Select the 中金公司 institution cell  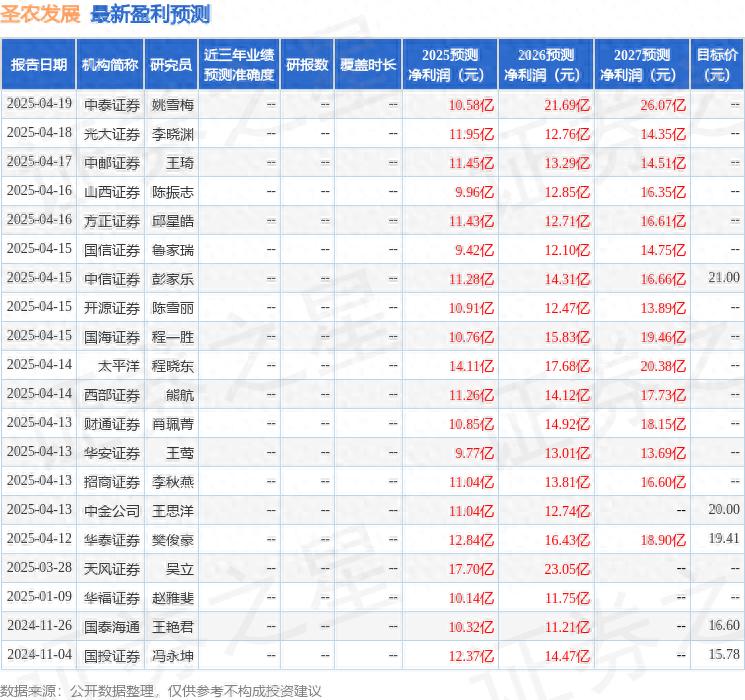coord(112,511)
